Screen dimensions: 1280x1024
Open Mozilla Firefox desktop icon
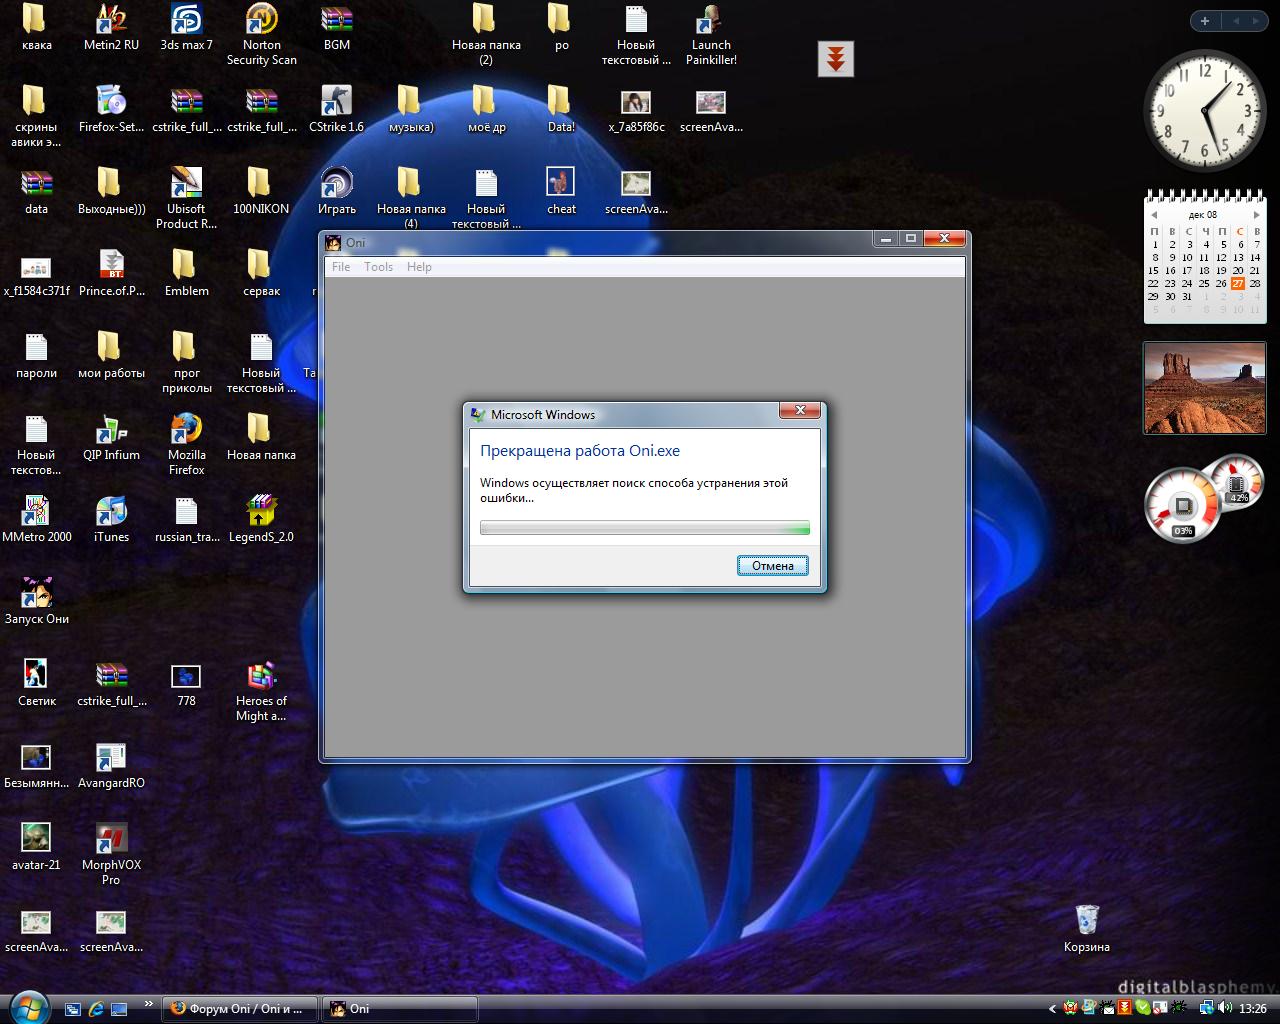tap(186, 430)
